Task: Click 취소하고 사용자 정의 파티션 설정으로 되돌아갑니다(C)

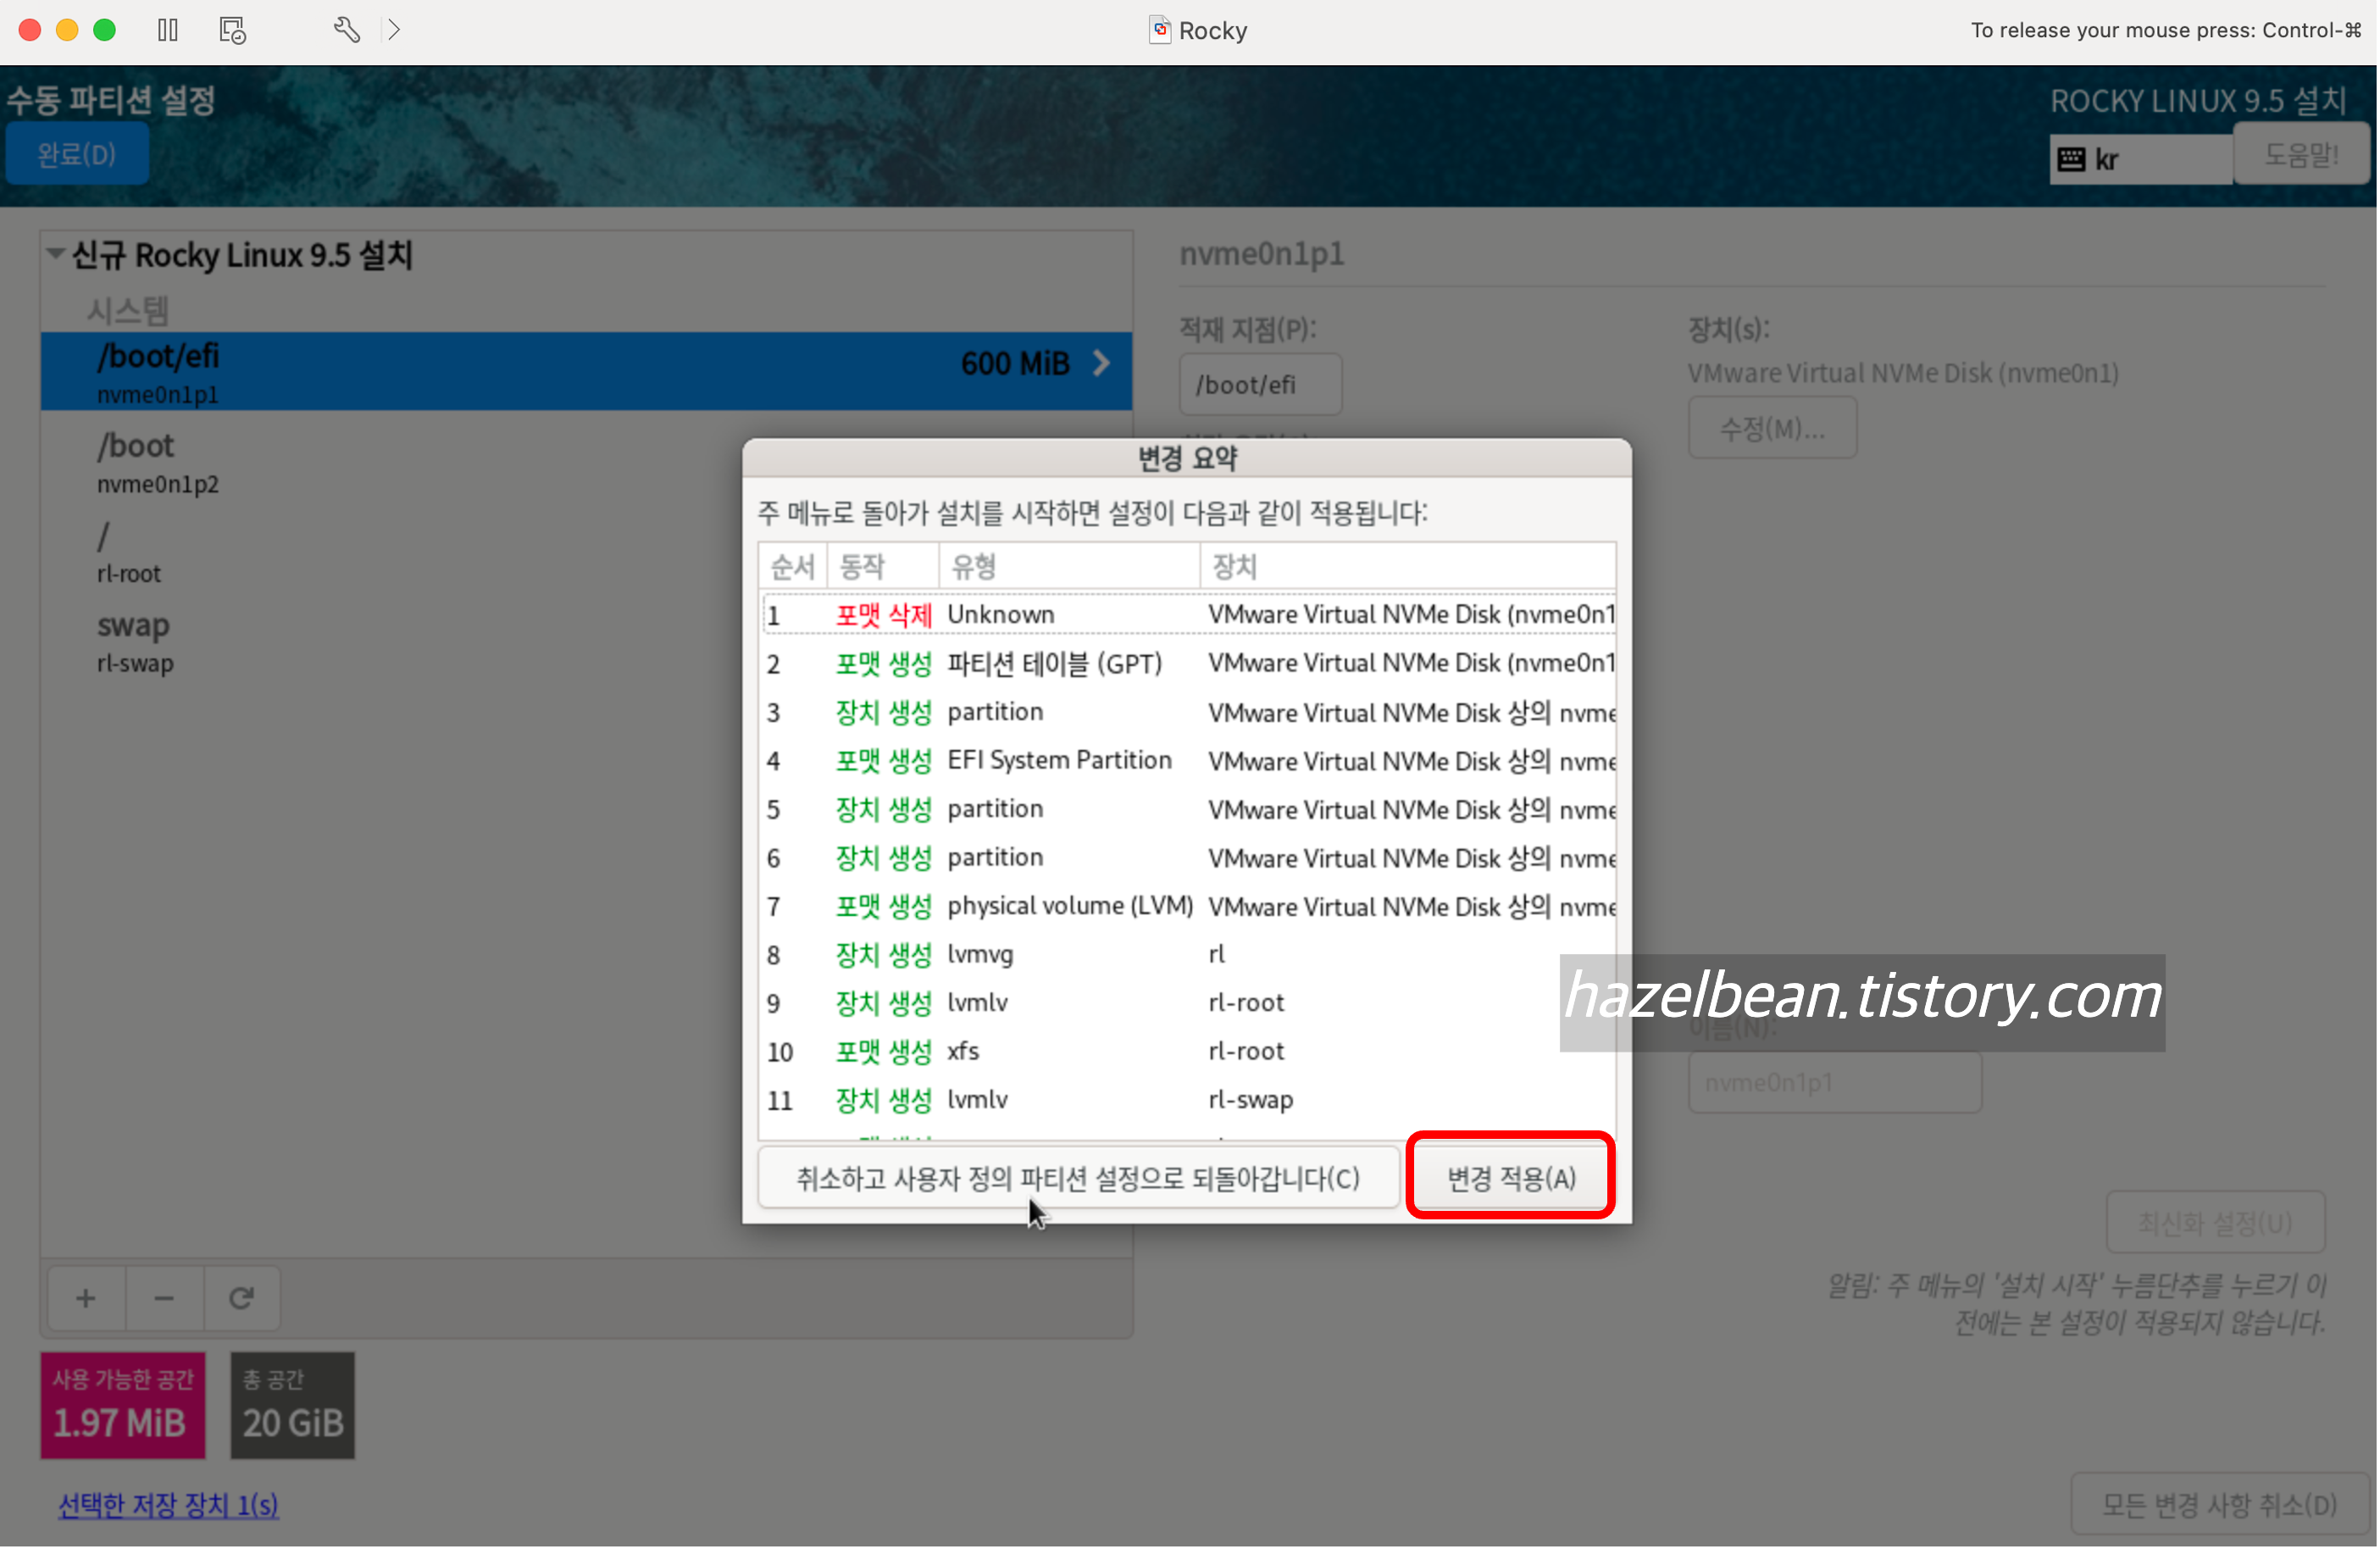Action: (x=1079, y=1178)
